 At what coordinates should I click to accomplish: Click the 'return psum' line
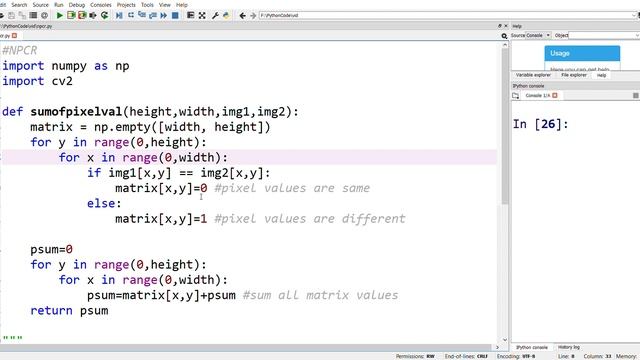(x=69, y=311)
